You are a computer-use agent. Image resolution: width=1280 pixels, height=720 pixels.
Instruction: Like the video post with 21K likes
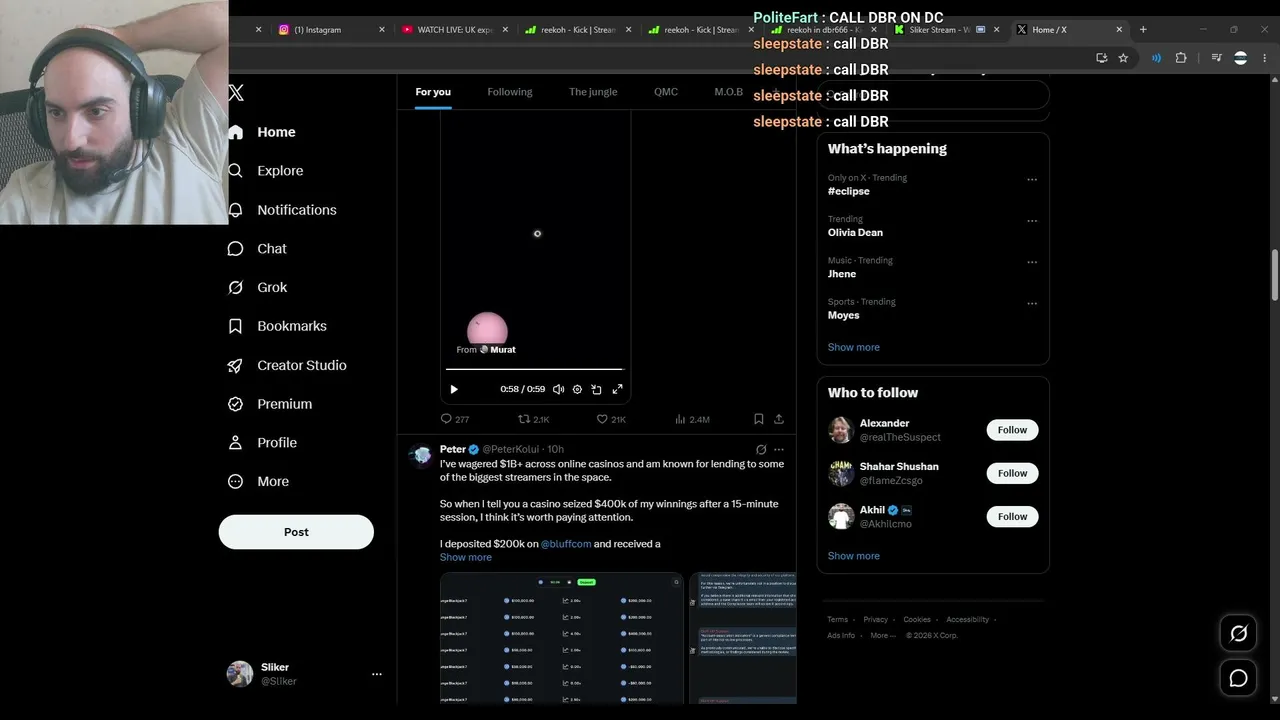point(611,419)
